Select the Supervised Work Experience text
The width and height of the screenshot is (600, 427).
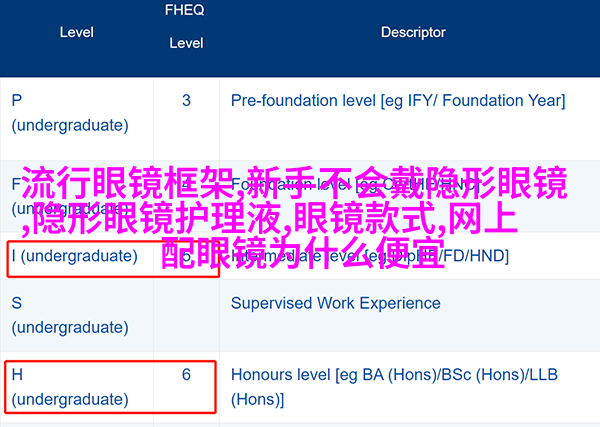[x=336, y=303]
